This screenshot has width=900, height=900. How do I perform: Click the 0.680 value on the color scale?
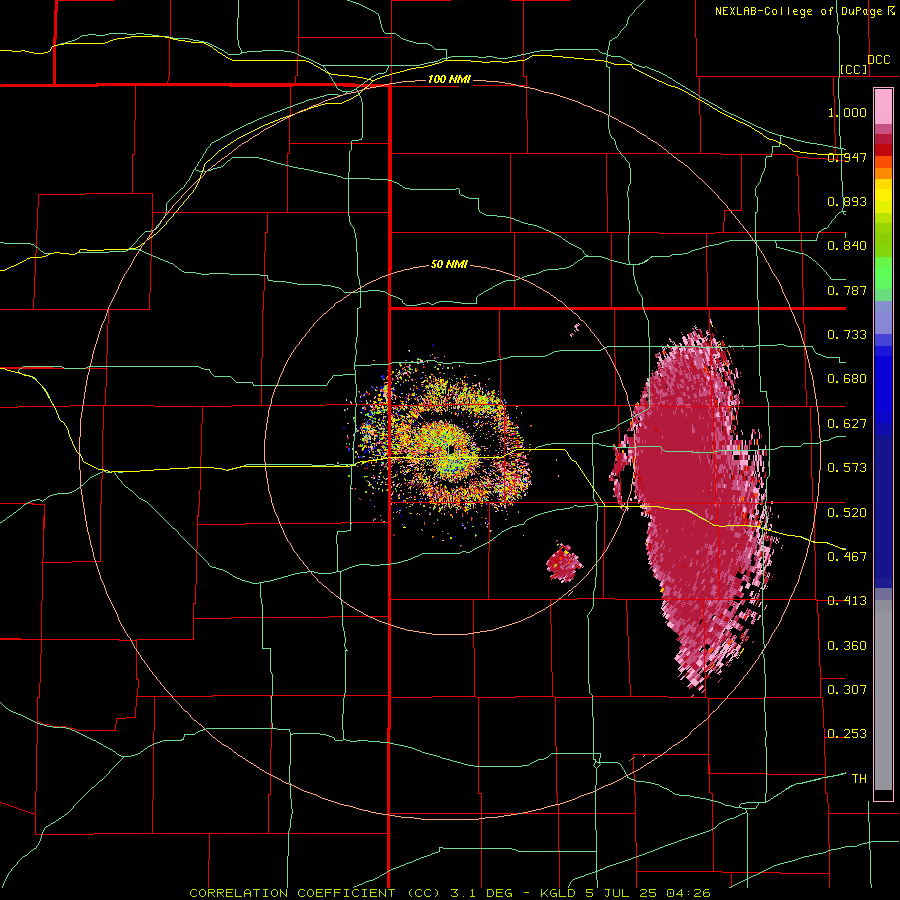coord(847,379)
